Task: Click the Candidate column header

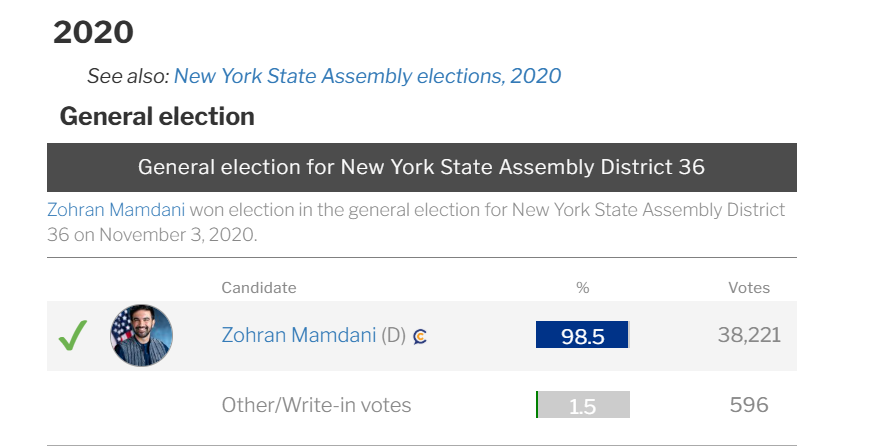Action: click(x=259, y=288)
